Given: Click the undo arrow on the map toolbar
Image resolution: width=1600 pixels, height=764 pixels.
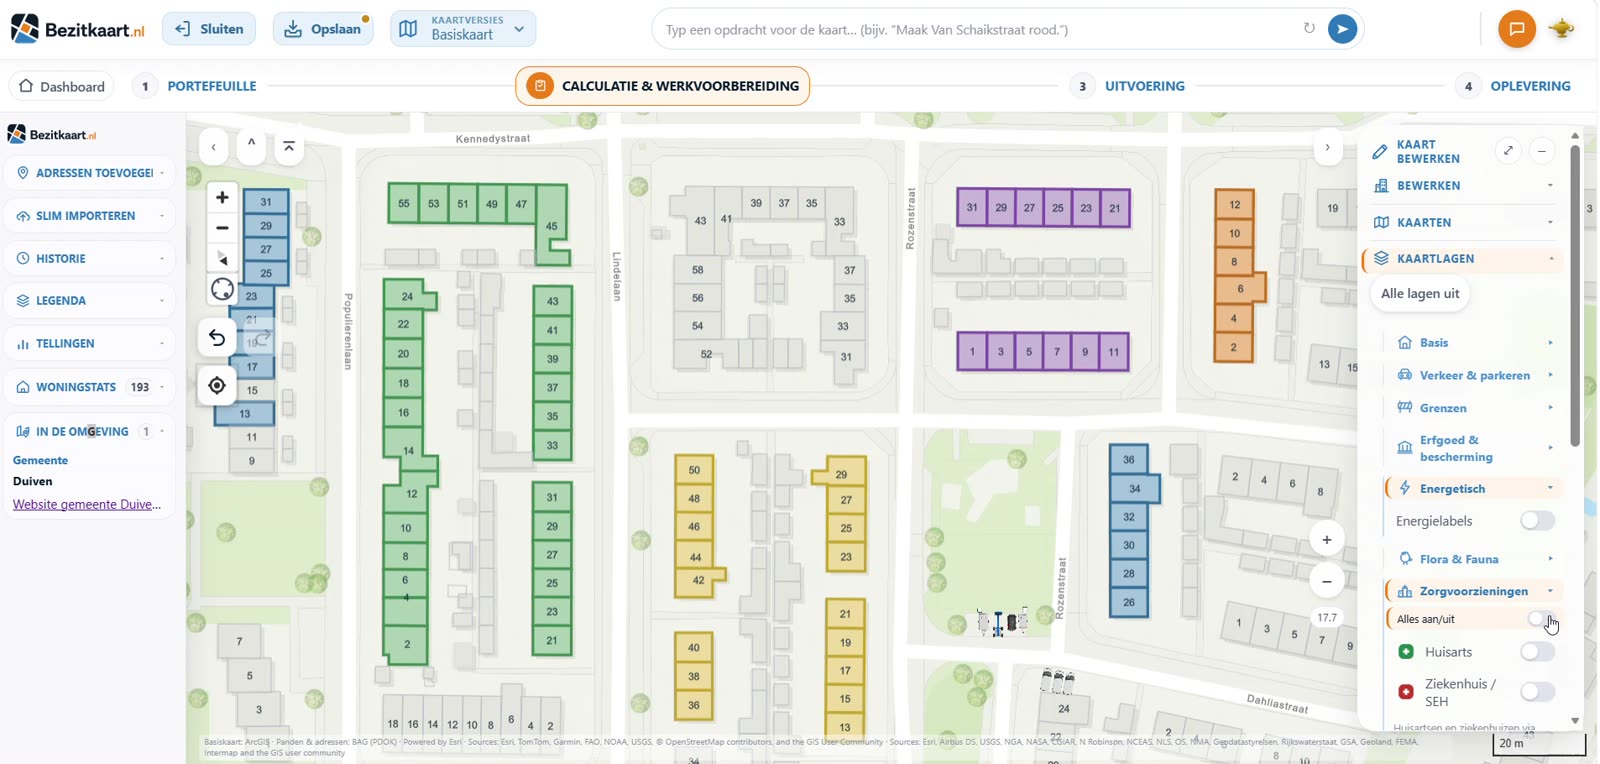Looking at the screenshot, I should pos(217,338).
